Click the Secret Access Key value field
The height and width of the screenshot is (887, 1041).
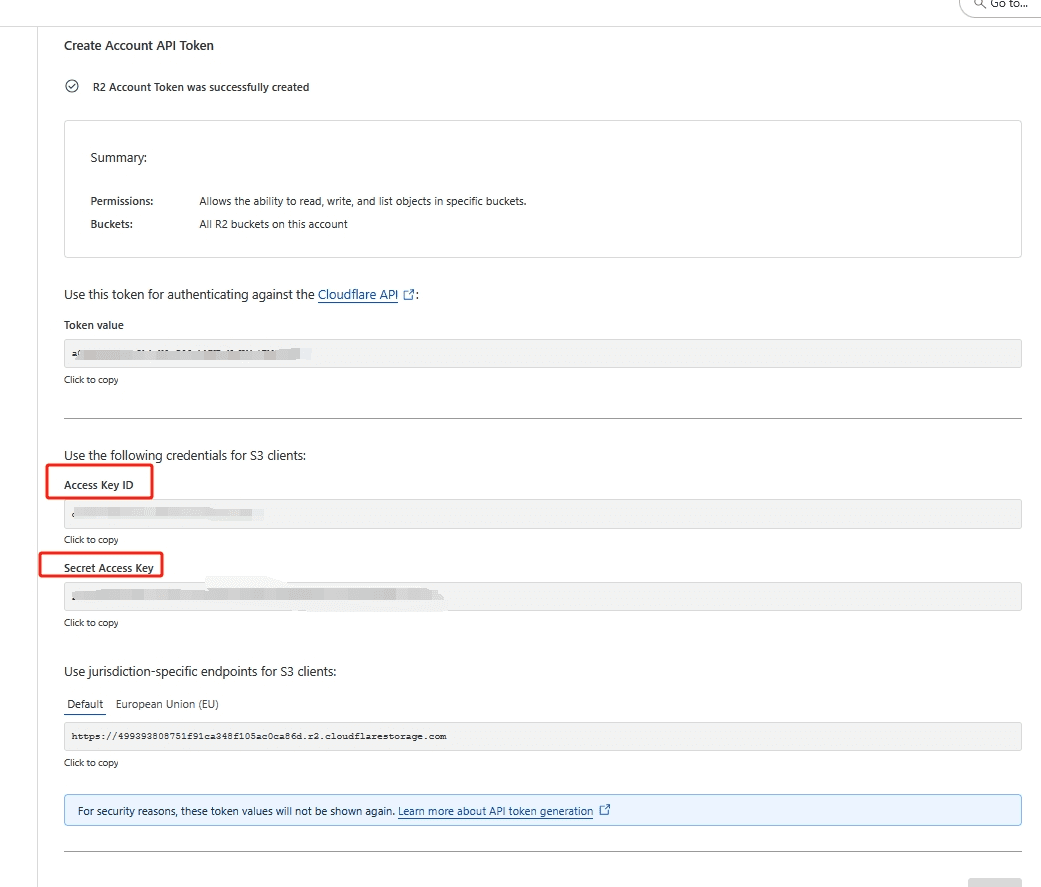(542, 597)
